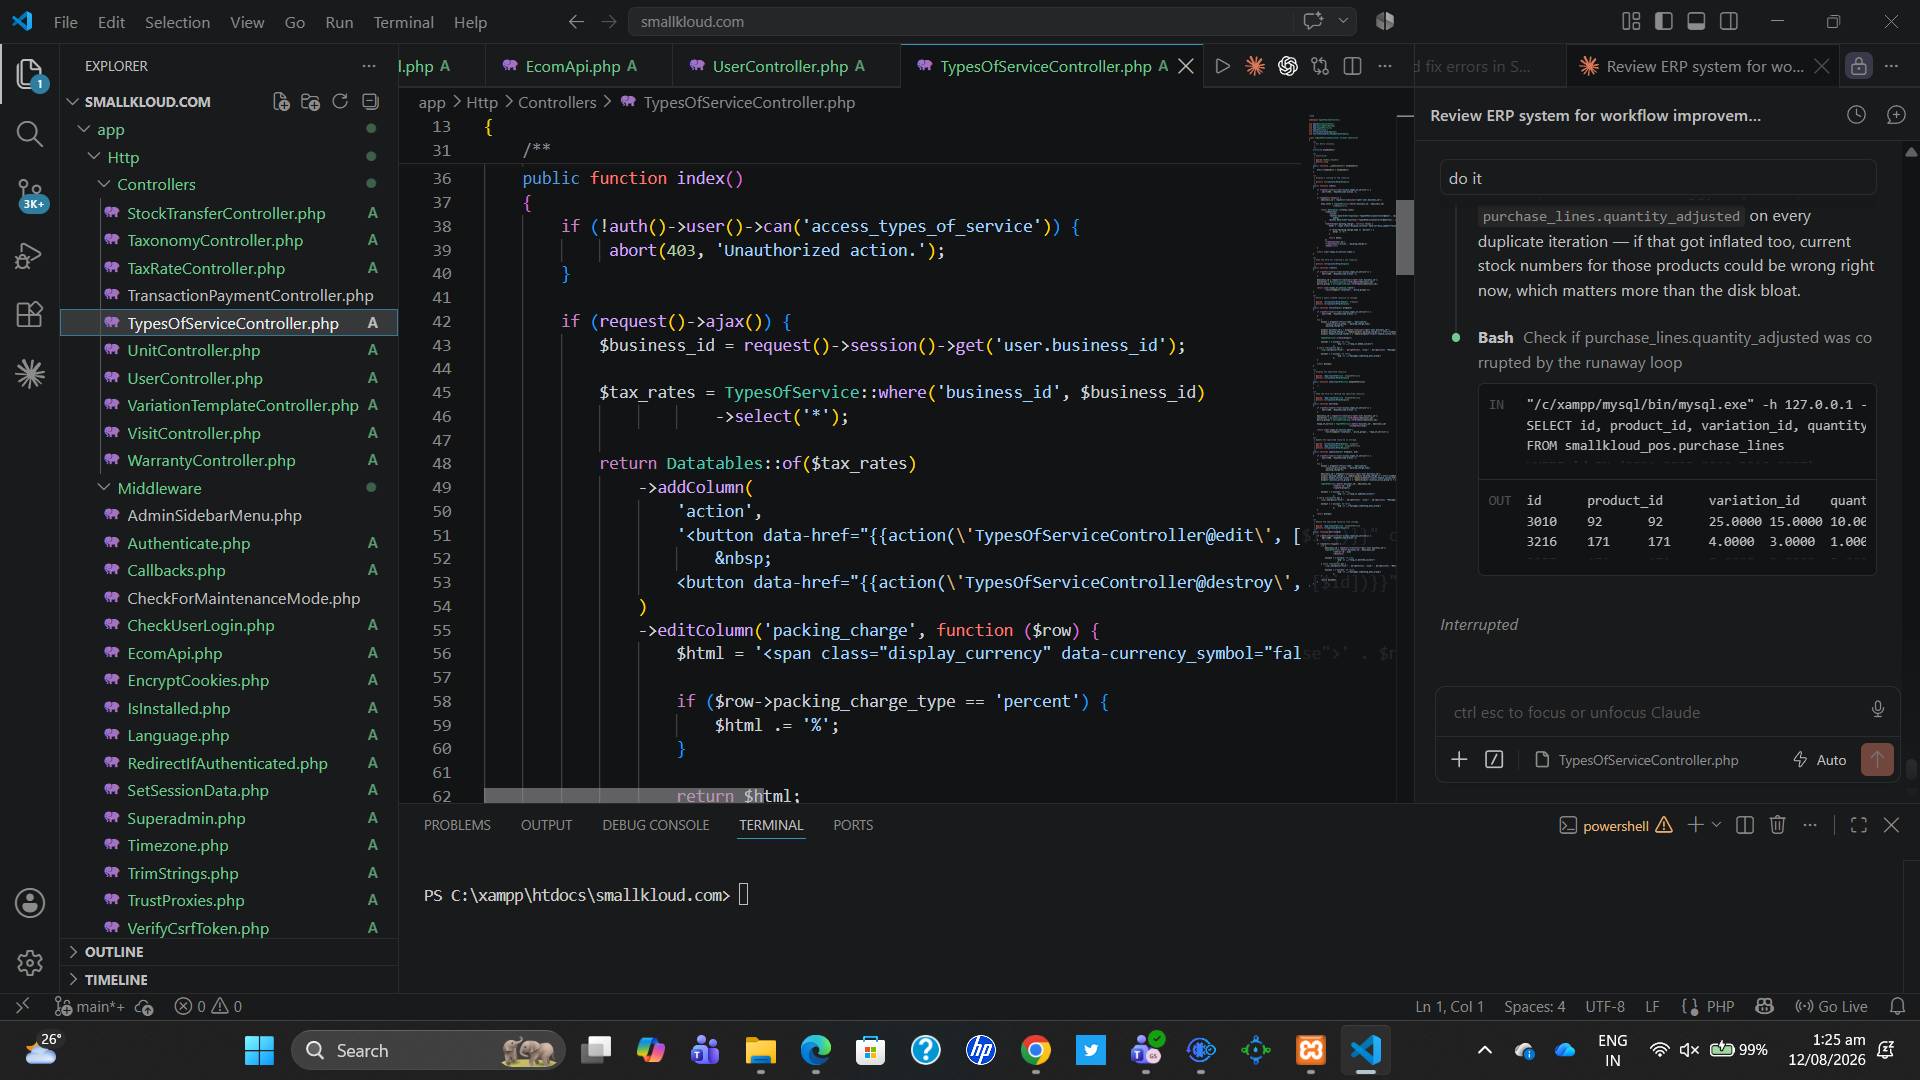Toggle the primary side bar layout
This screenshot has height=1080, width=1920.
[x=1664, y=21]
